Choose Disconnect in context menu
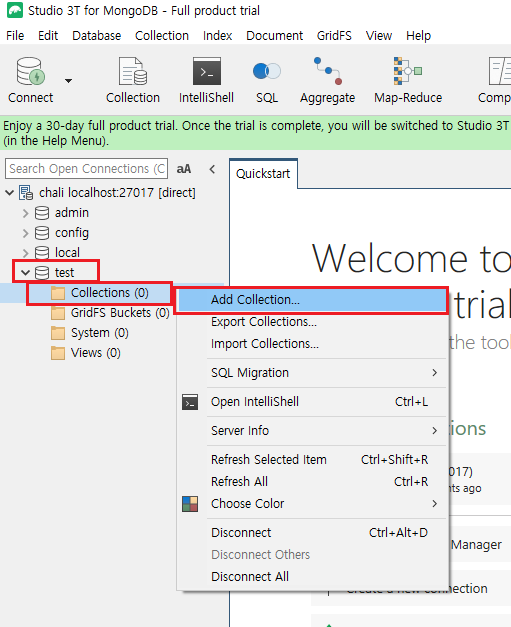This screenshot has width=511, height=627. click(312, 533)
